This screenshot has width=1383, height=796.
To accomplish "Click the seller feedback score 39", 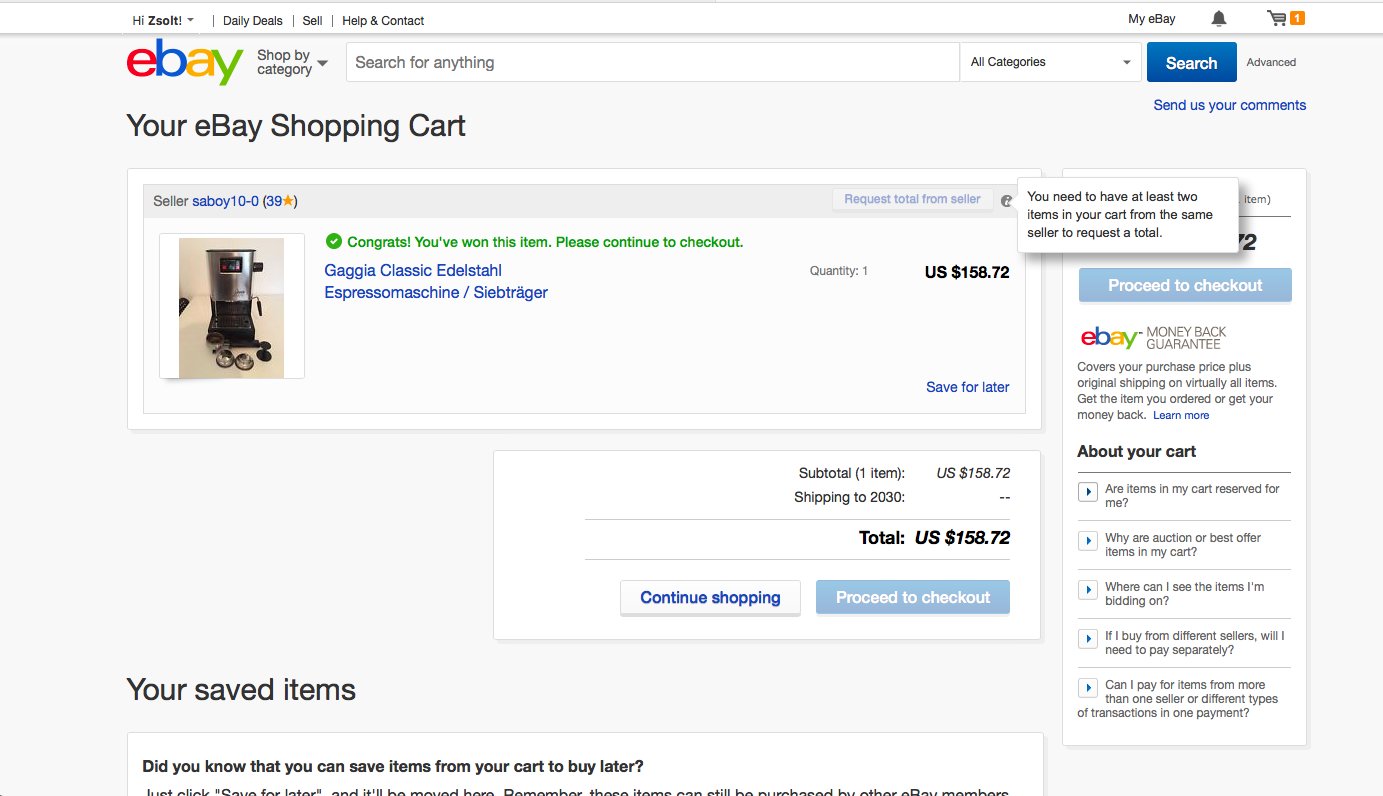I will click(x=274, y=201).
